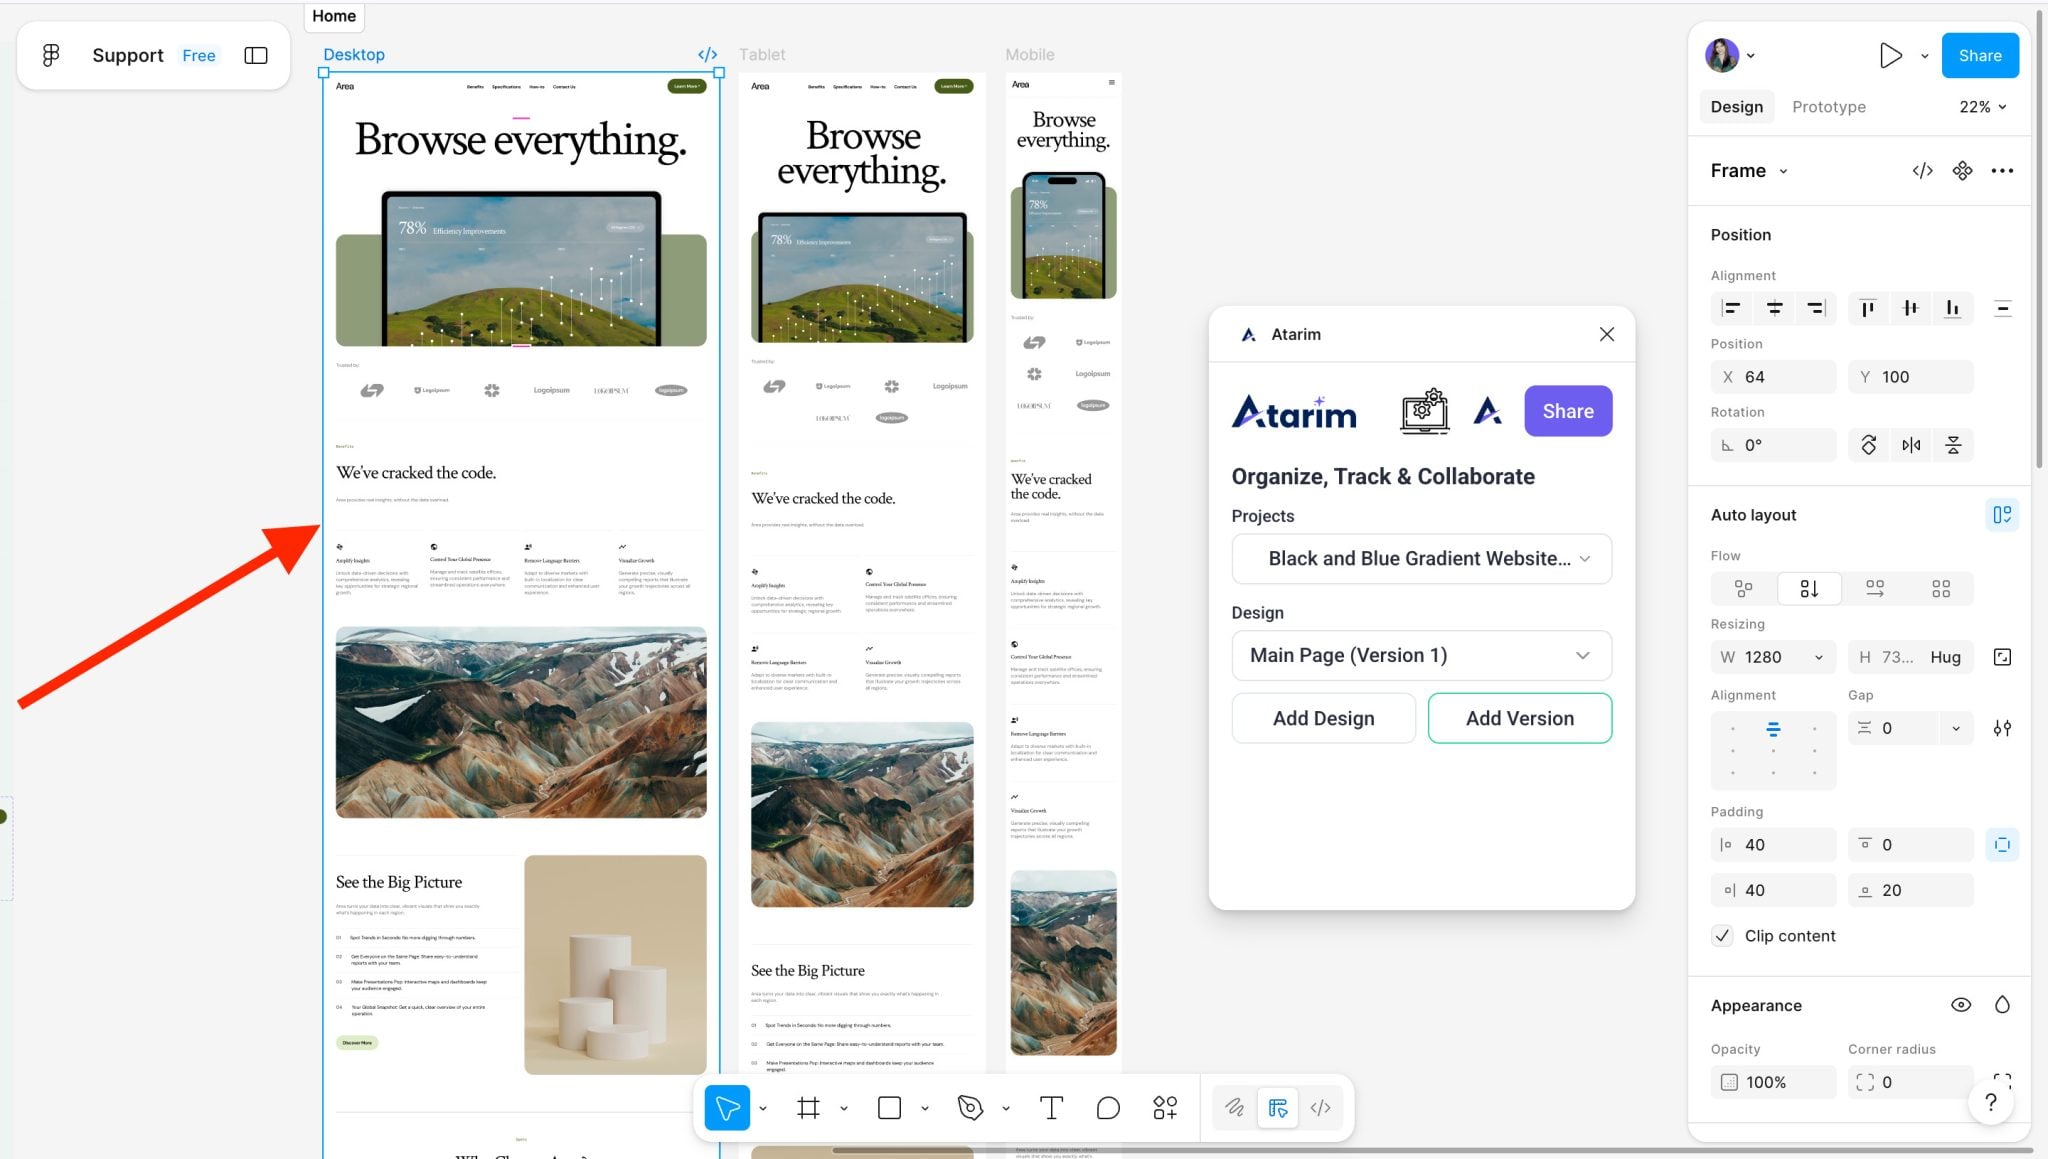
Task: Toggle appearance visibility eye icon
Action: coord(1960,1005)
